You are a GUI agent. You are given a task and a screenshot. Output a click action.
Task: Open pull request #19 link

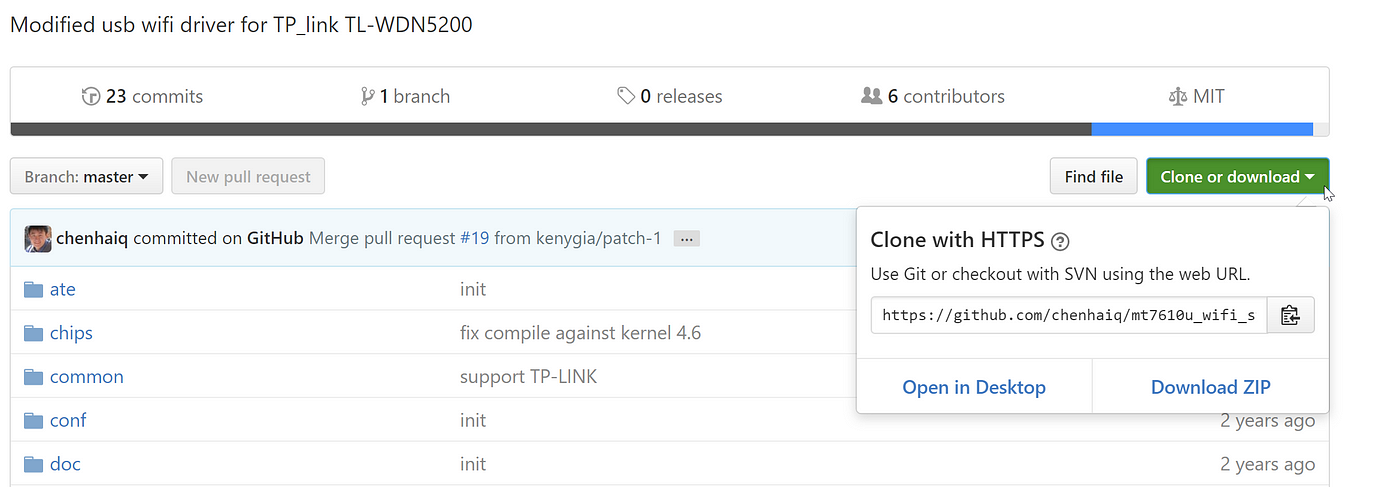474,239
